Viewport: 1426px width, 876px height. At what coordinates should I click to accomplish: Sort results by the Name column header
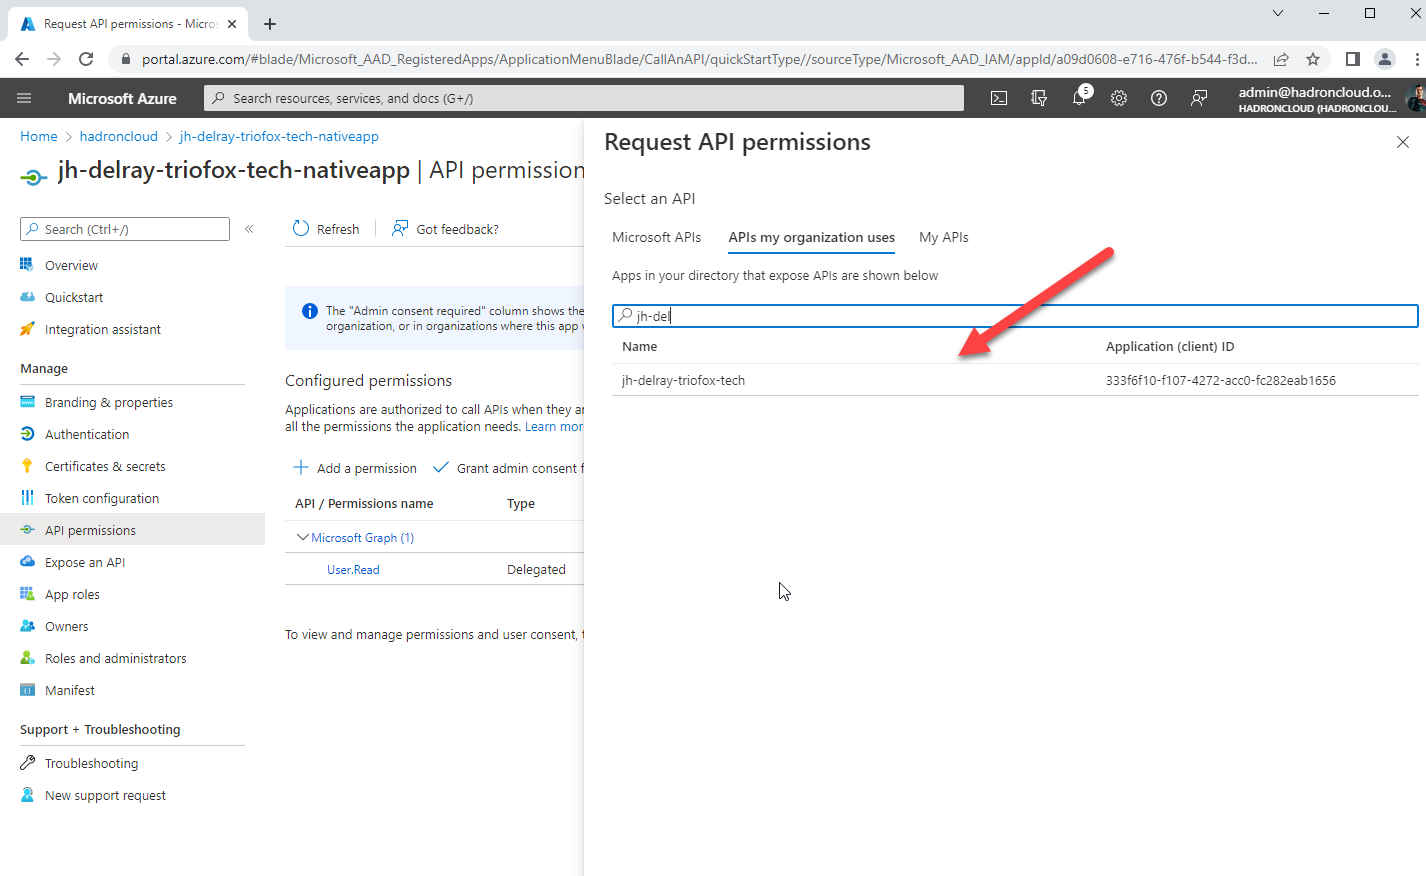640,346
